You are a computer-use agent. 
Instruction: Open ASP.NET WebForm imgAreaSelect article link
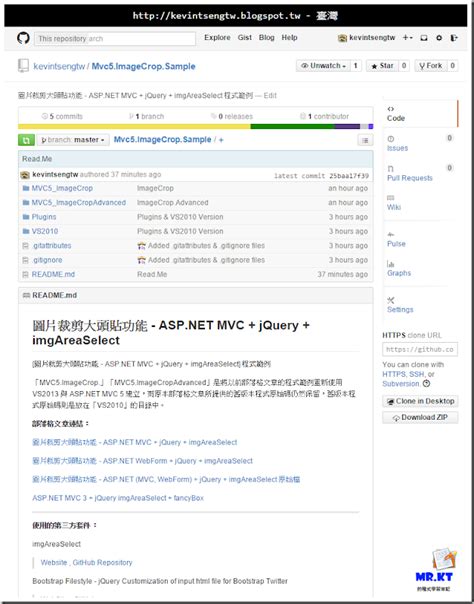142,461
